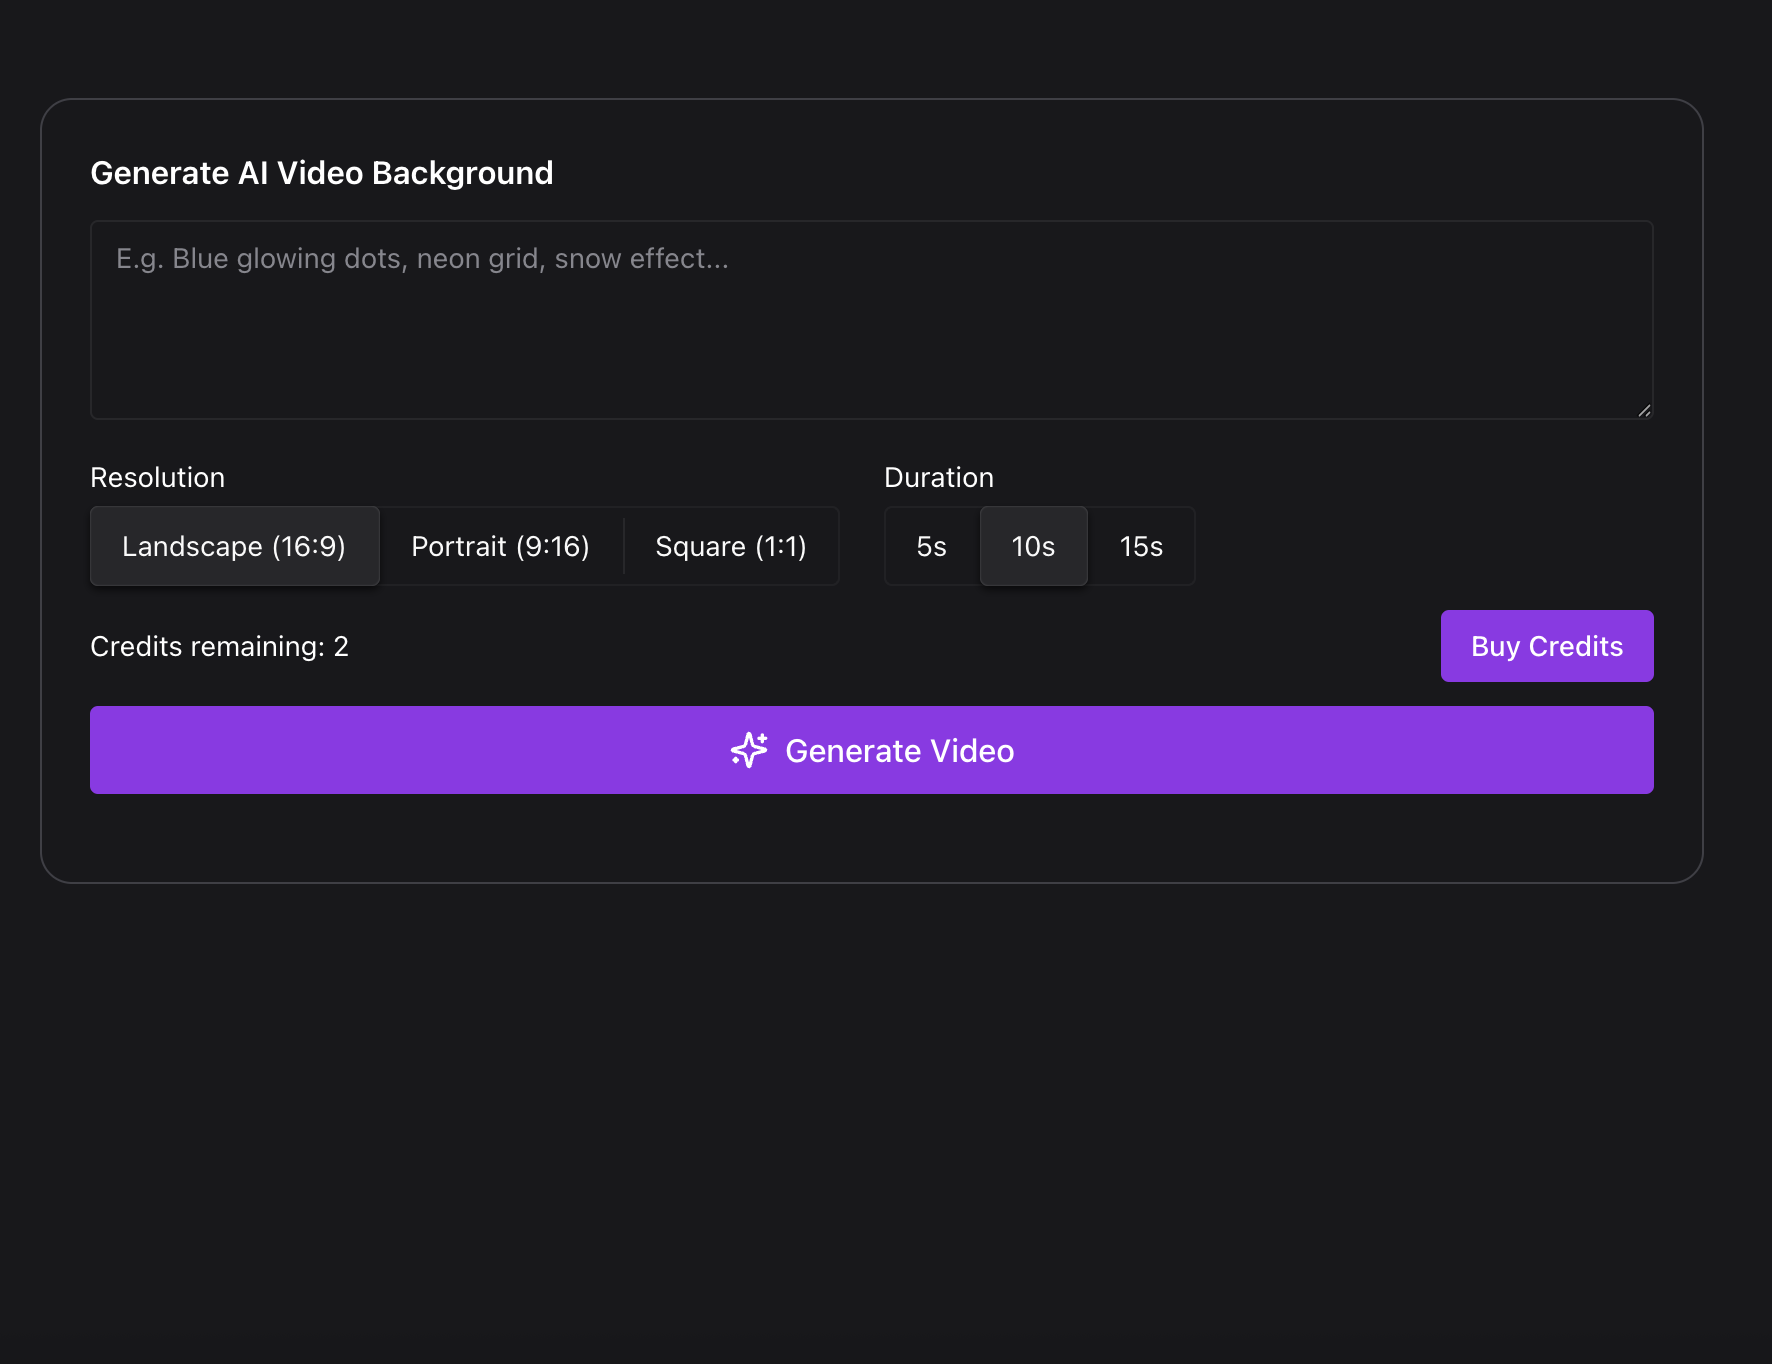
Task: Select the currently highlighted 10s chip
Action: click(x=1033, y=546)
